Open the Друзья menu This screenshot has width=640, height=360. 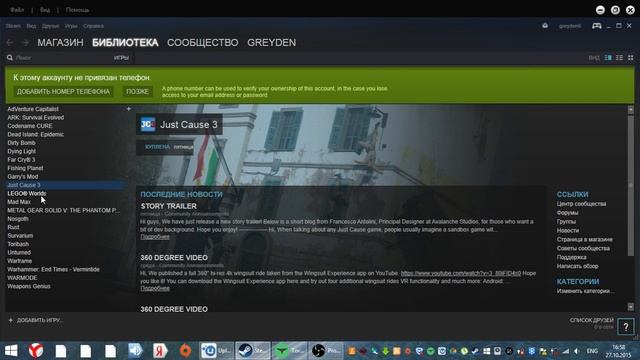[x=50, y=26]
